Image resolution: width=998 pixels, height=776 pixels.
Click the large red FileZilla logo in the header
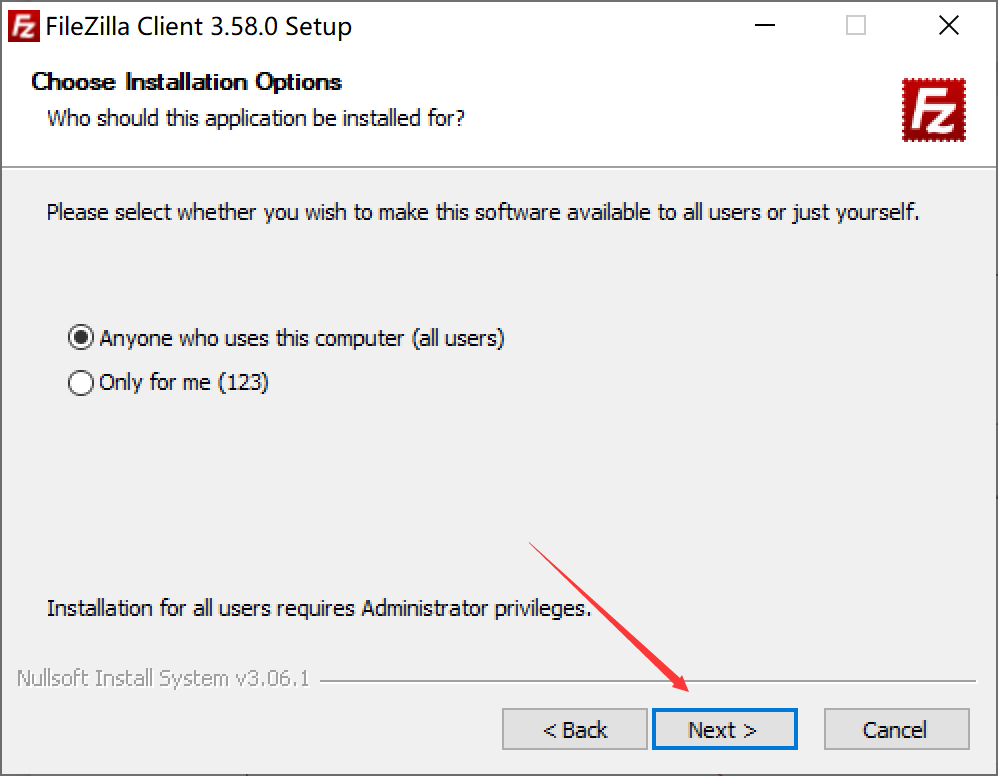click(934, 110)
